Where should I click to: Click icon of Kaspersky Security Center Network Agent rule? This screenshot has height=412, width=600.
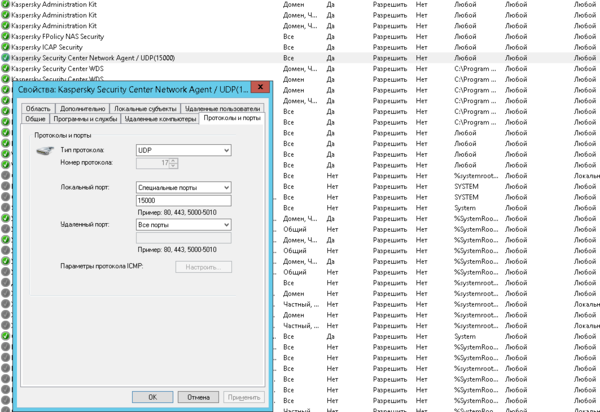[x=5, y=58]
